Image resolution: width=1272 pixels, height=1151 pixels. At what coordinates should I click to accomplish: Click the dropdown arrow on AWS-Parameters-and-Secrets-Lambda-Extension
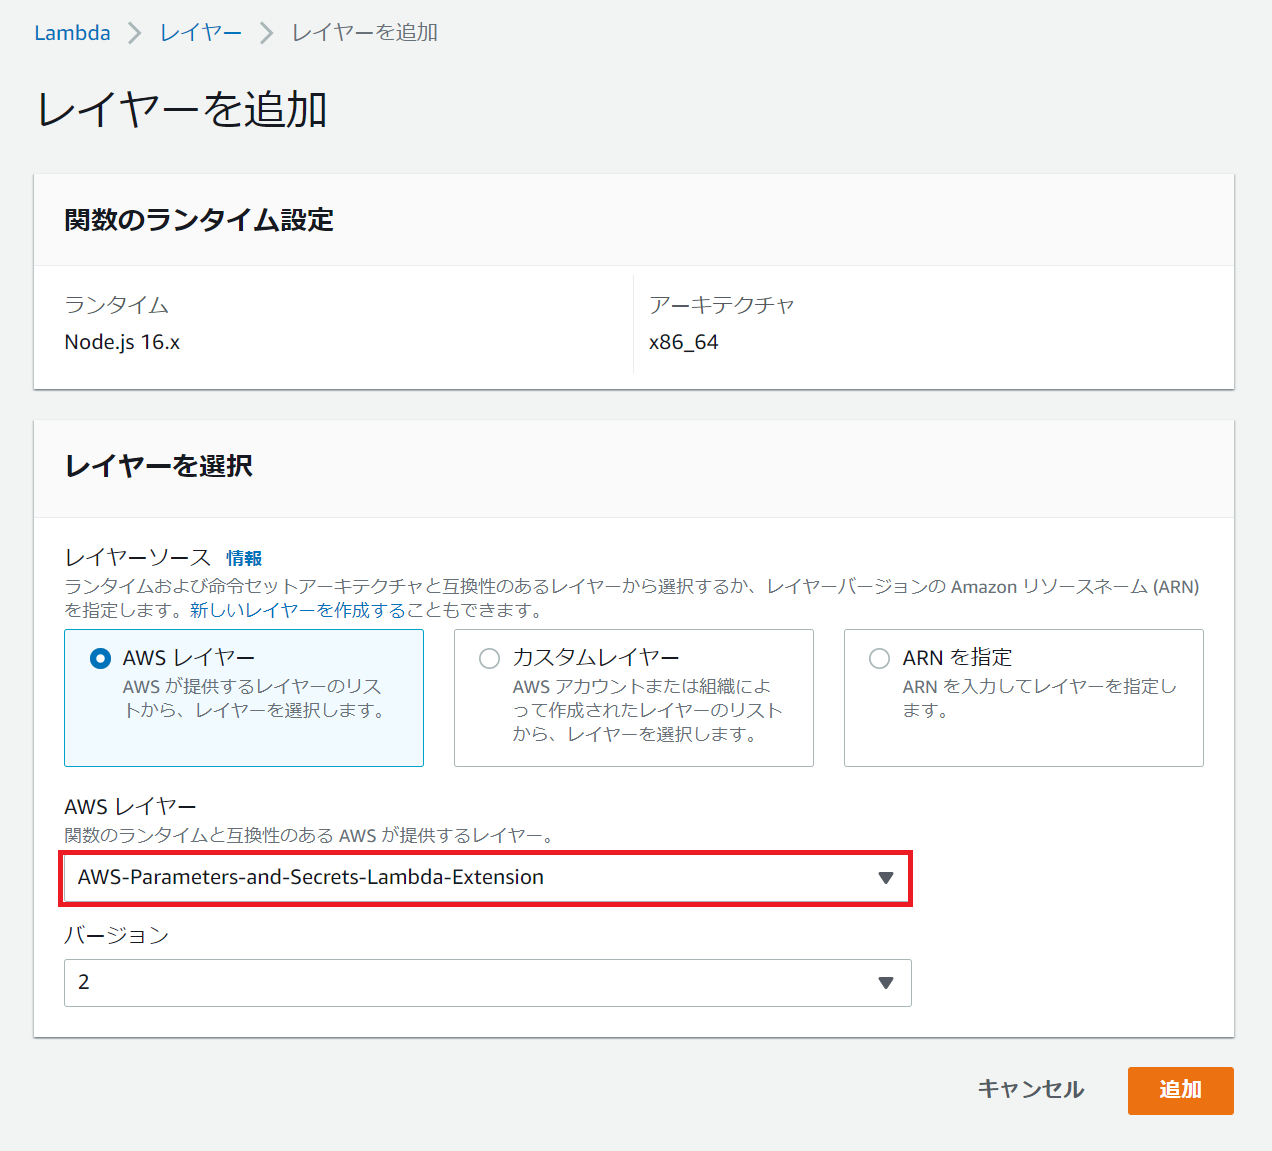pos(884,878)
